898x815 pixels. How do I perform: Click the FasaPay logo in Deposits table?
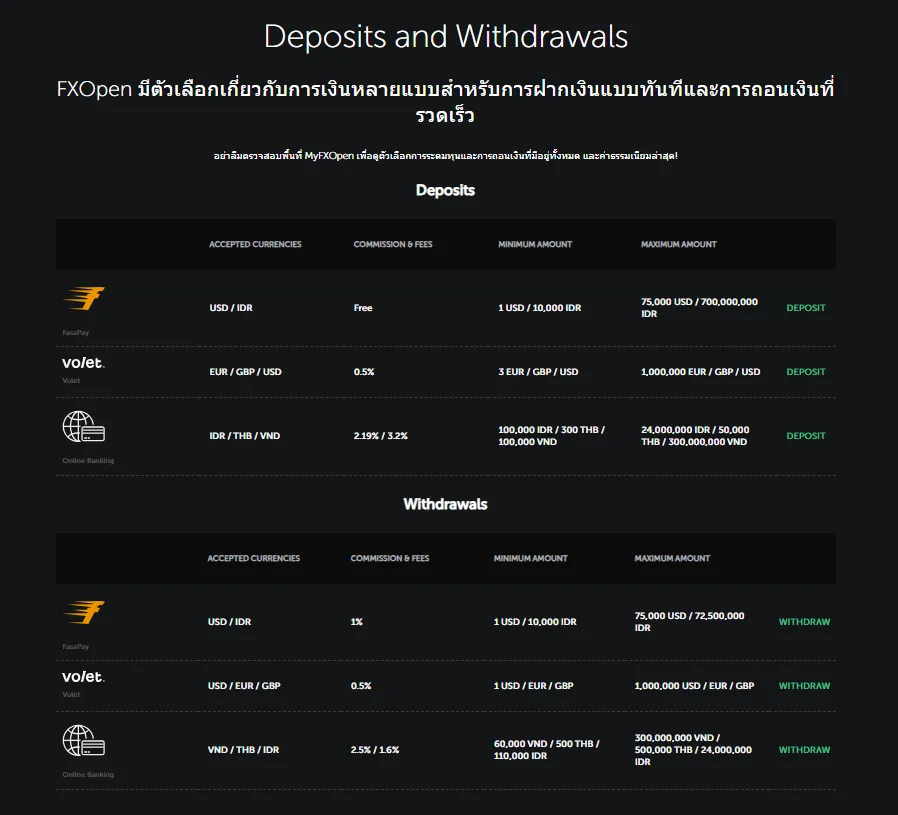tap(84, 298)
